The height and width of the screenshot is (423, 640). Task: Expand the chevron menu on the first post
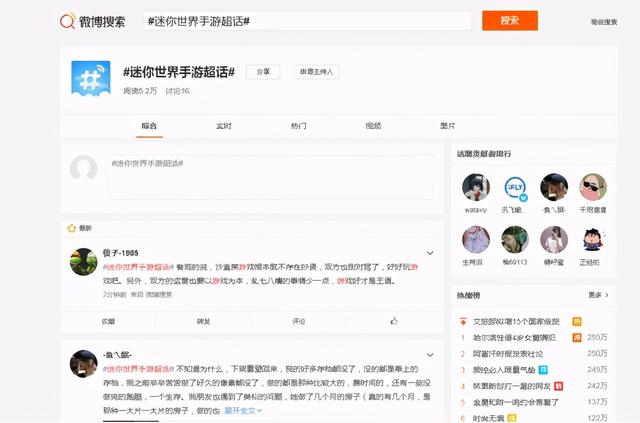(430, 253)
